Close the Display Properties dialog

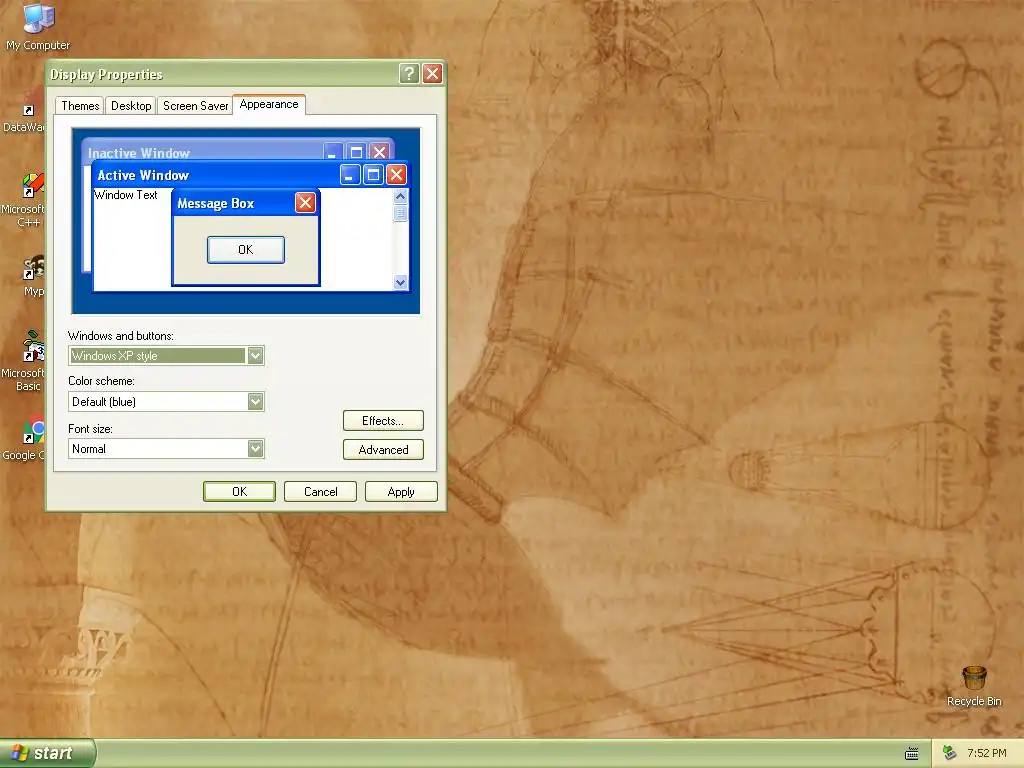point(432,74)
